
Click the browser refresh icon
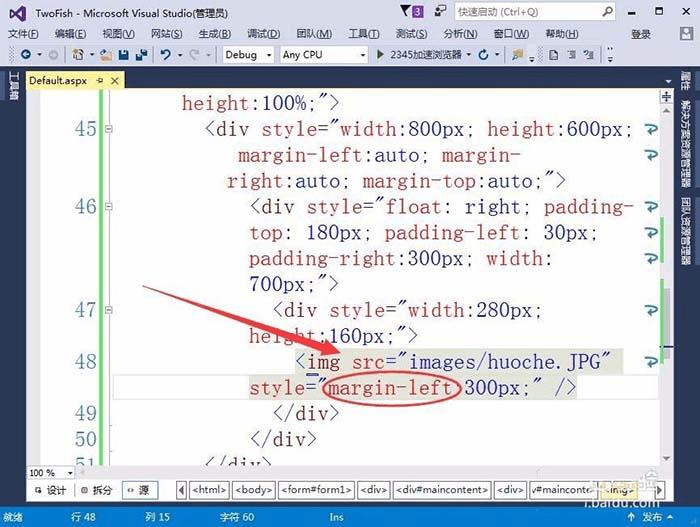pos(483,55)
